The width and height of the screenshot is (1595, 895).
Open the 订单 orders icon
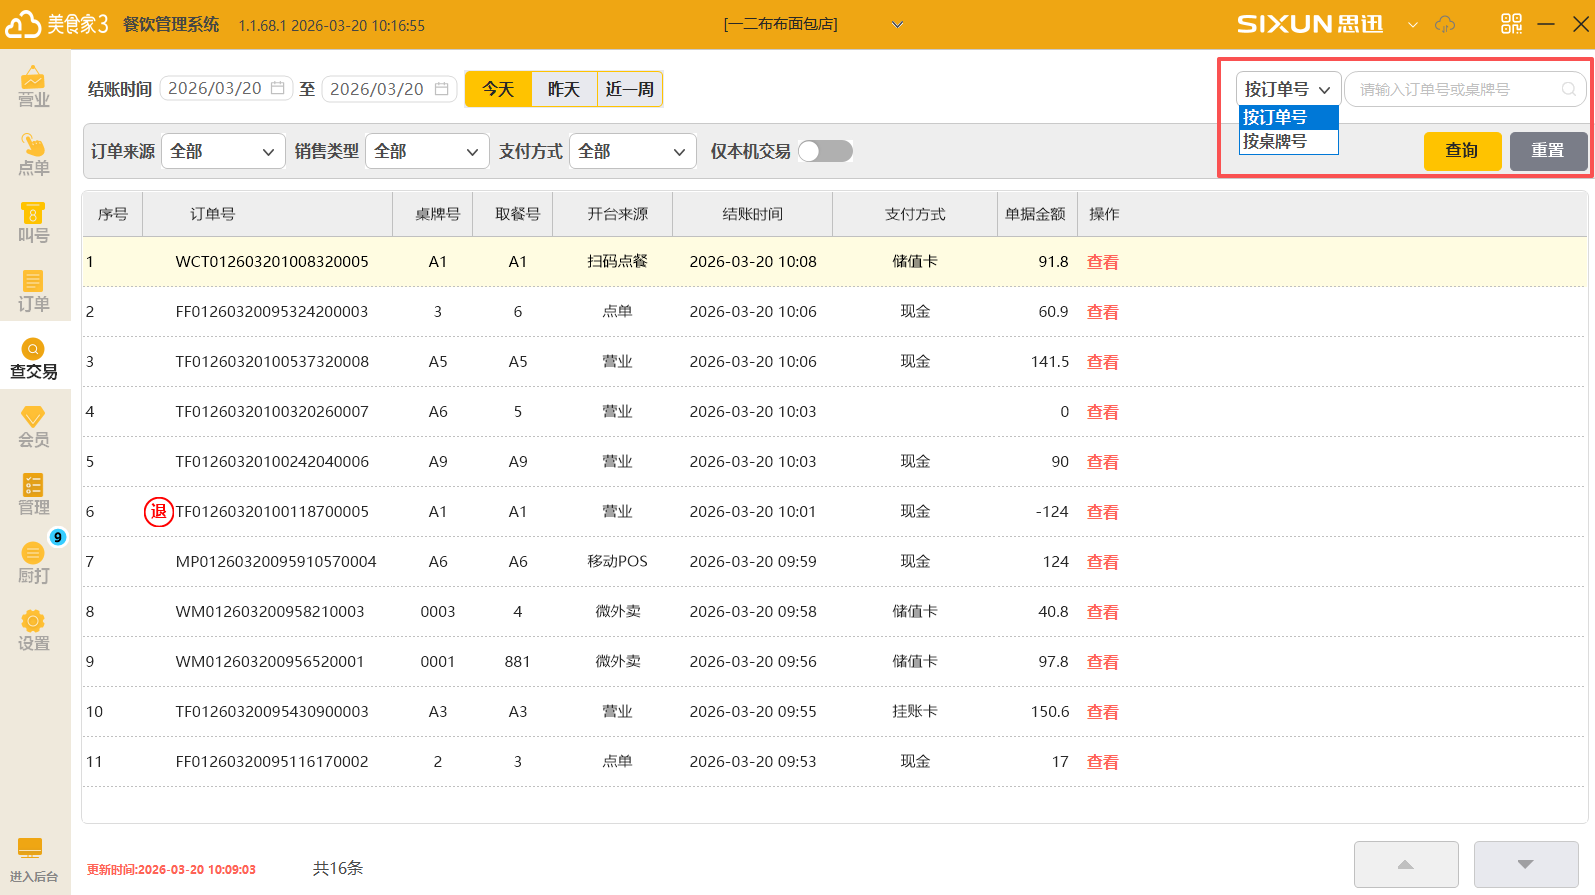coord(34,290)
